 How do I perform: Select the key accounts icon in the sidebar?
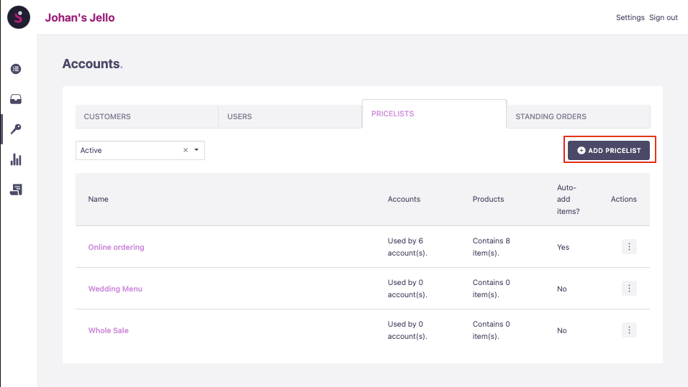tap(16, 129)
